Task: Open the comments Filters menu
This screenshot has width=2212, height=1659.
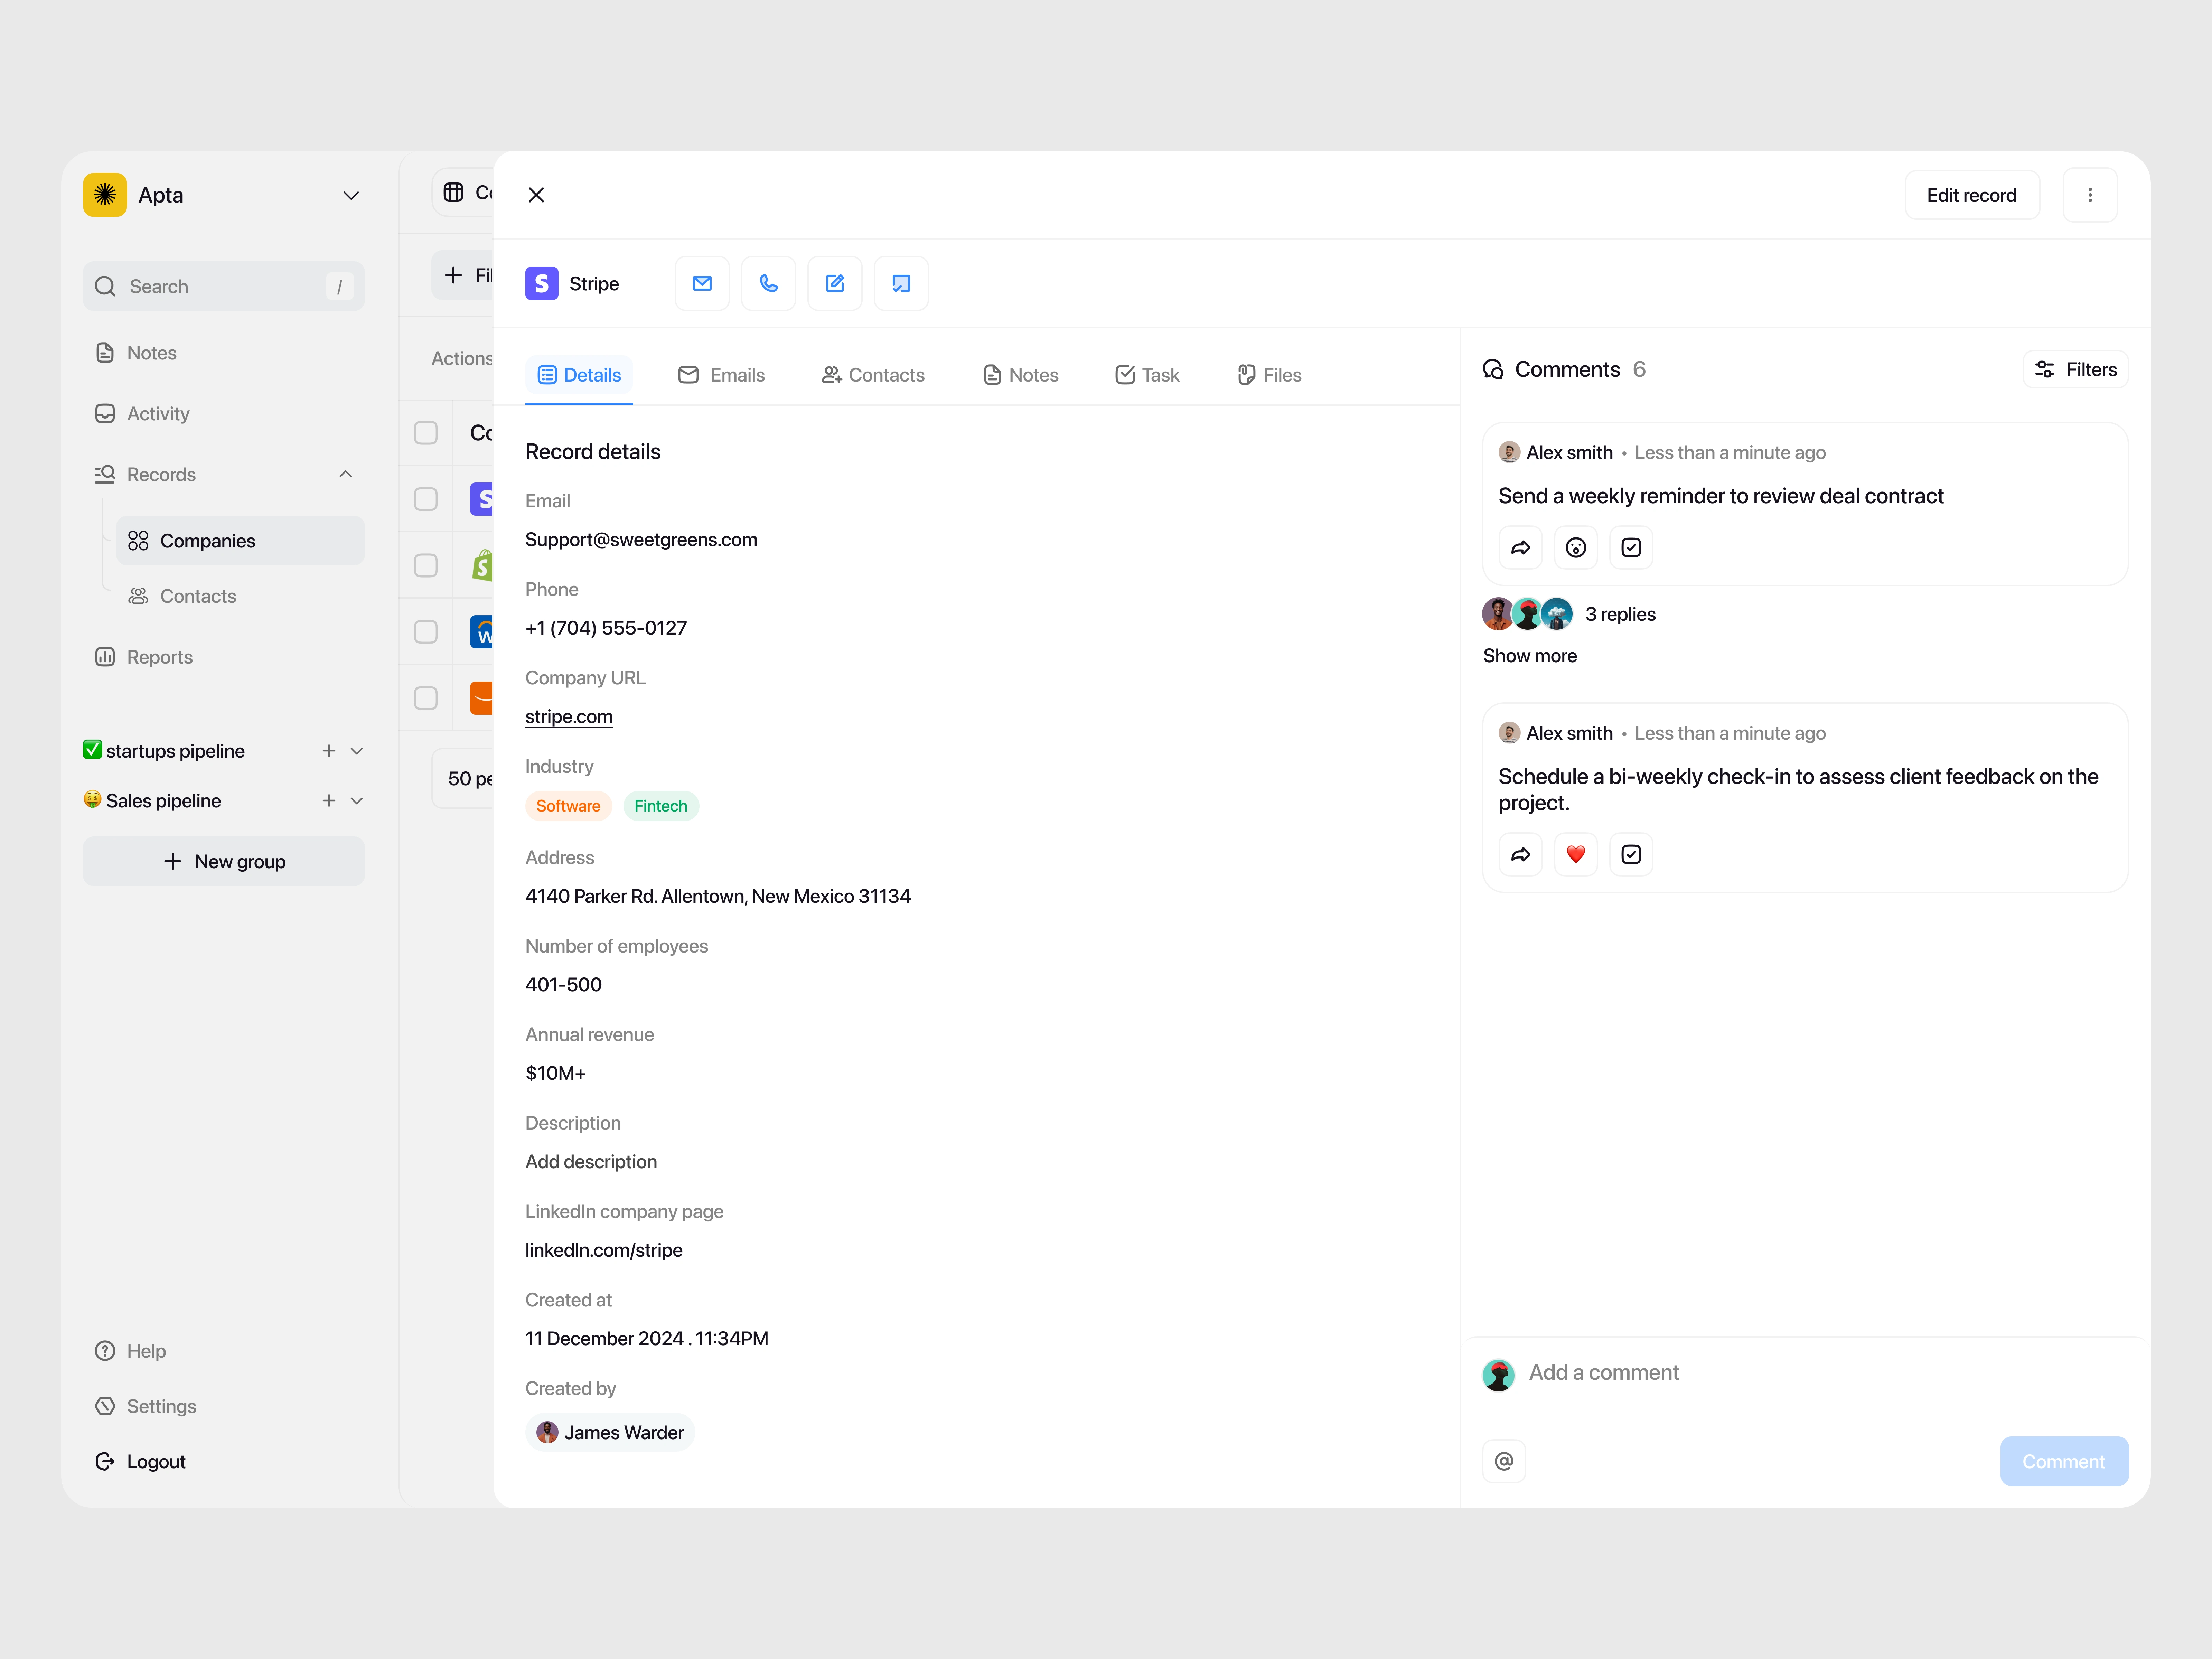Action: point(2076,370)
